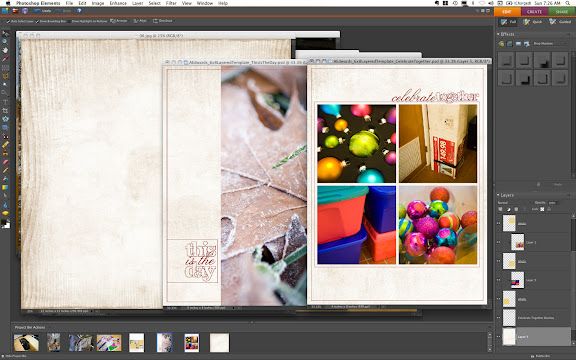This screenshot has height=360, width=576.
Task: Select the Cookie Cutter tool
Action: point(5,119)
